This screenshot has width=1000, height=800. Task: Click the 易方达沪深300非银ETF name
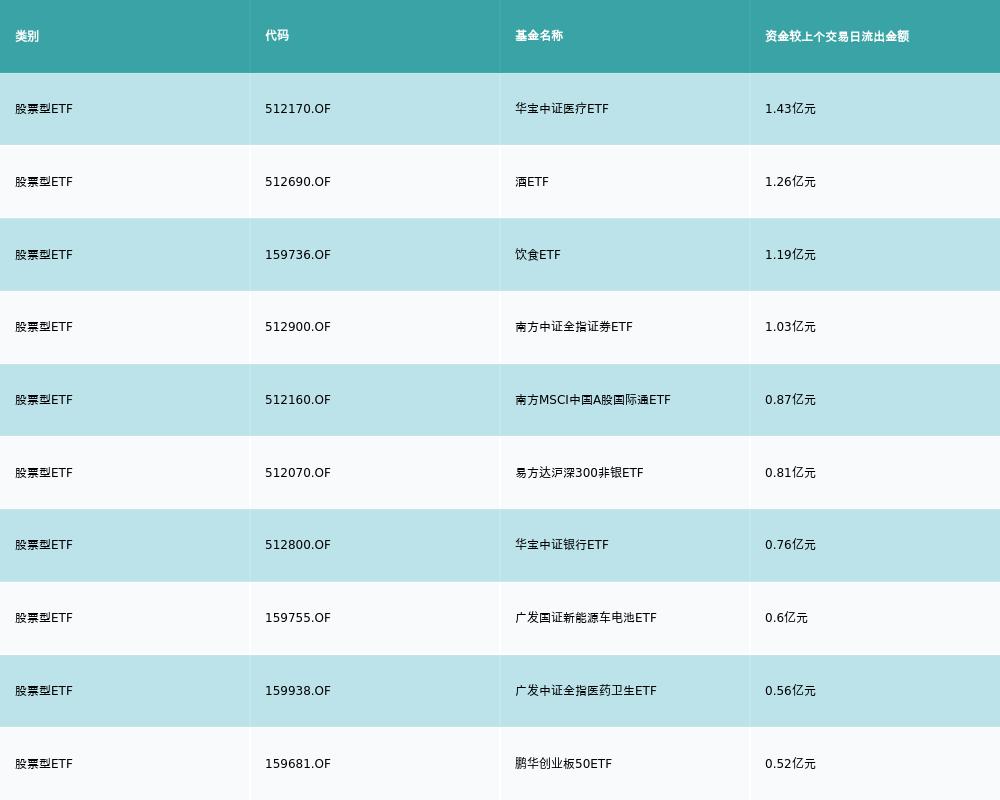click(579, 473)
